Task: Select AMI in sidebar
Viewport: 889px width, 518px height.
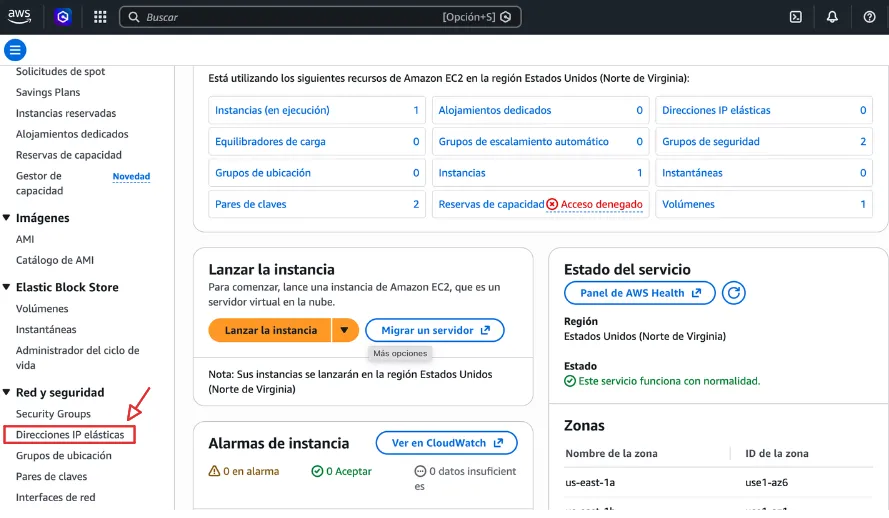Action: pos(25,239)
